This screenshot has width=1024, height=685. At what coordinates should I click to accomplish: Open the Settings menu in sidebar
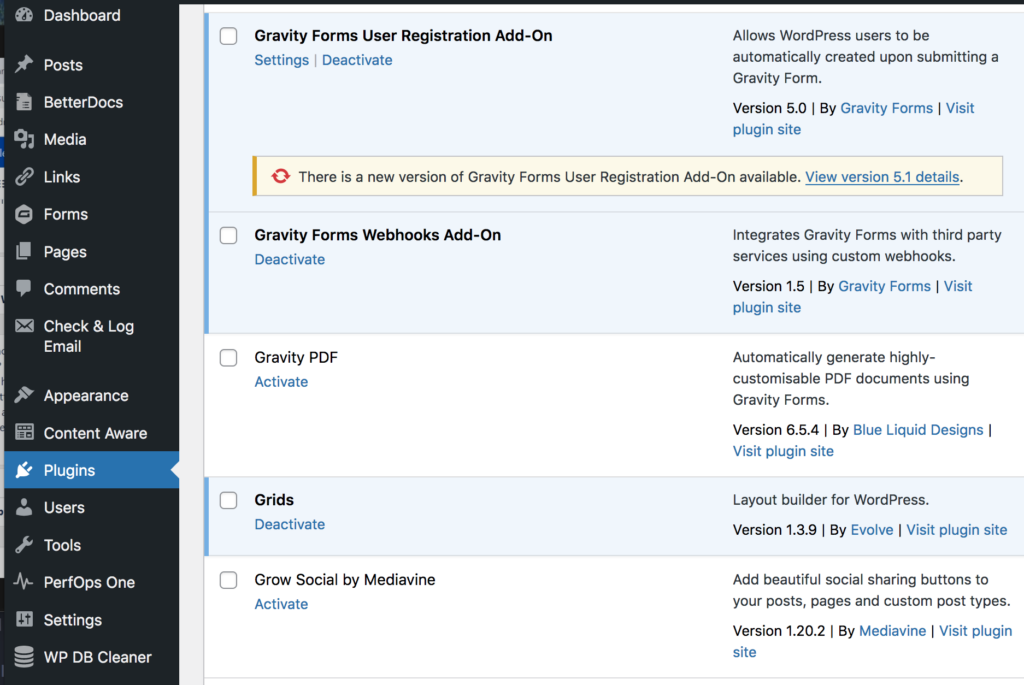click(72, 620)
